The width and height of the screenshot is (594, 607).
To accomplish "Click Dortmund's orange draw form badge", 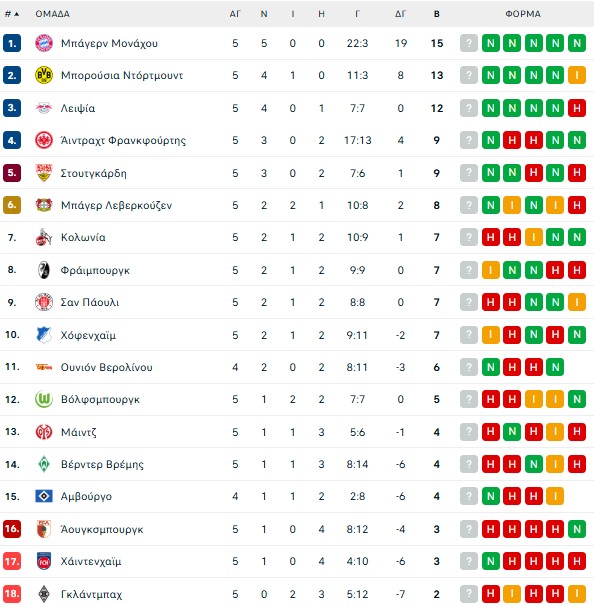I will click(x=577, y=75).
